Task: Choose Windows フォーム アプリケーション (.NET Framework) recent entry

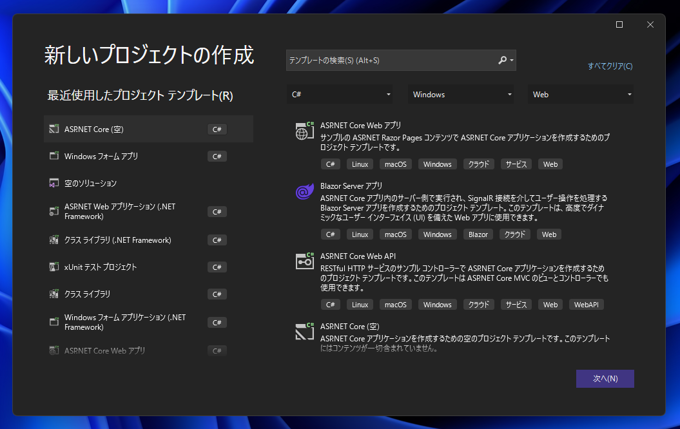Action: coord(148,322)
